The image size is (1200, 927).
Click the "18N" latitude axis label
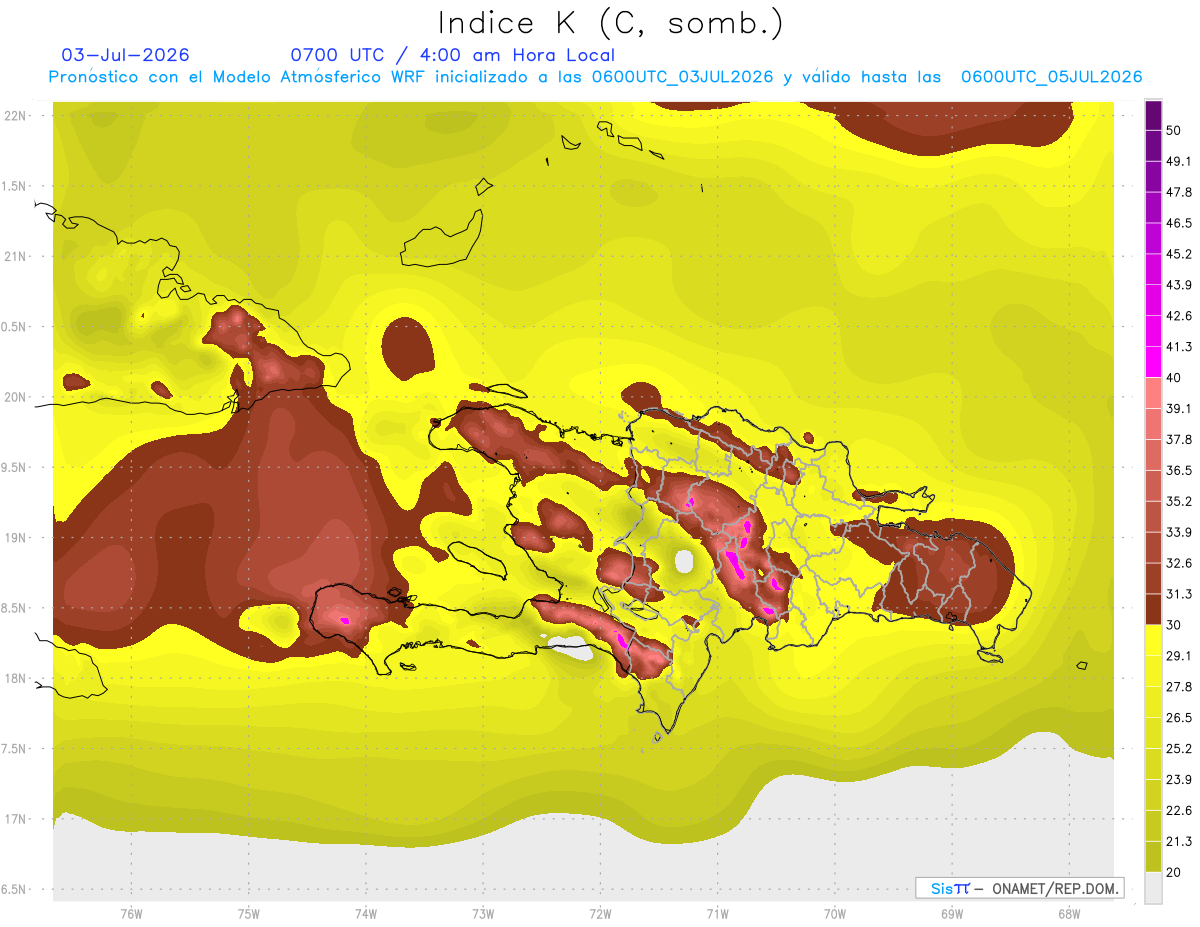click(x=15, y=678)
